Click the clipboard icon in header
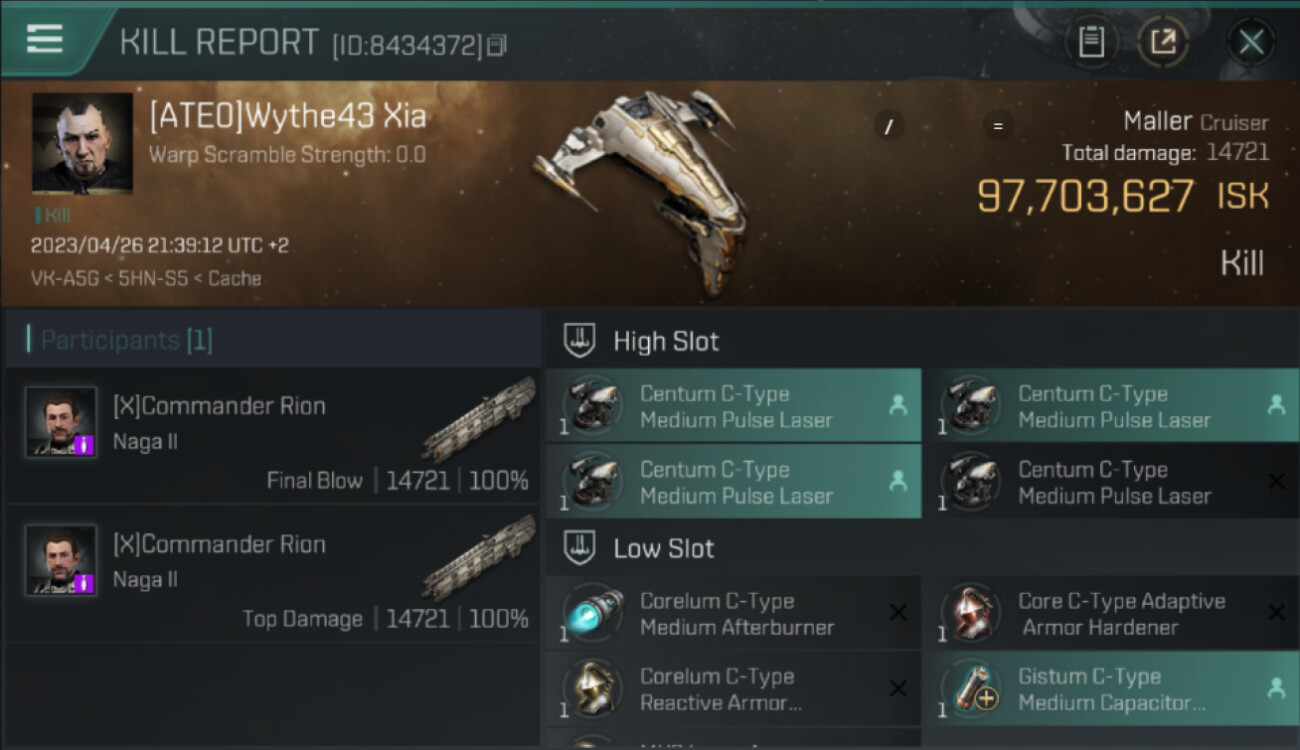 pos(1091,42)
